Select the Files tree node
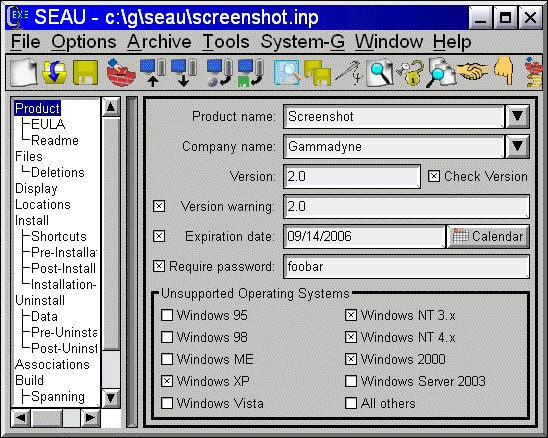The height and width of the screenshot is (438, 548). click(29, 156)
